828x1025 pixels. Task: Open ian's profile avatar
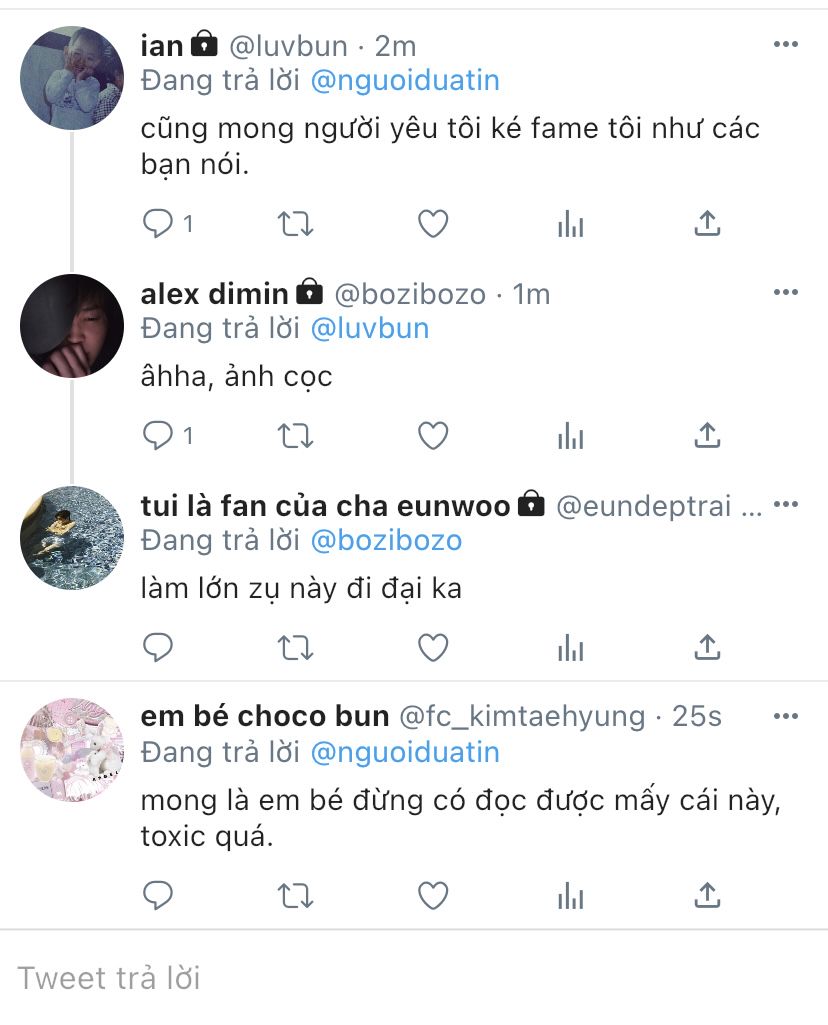pos(72,78)
